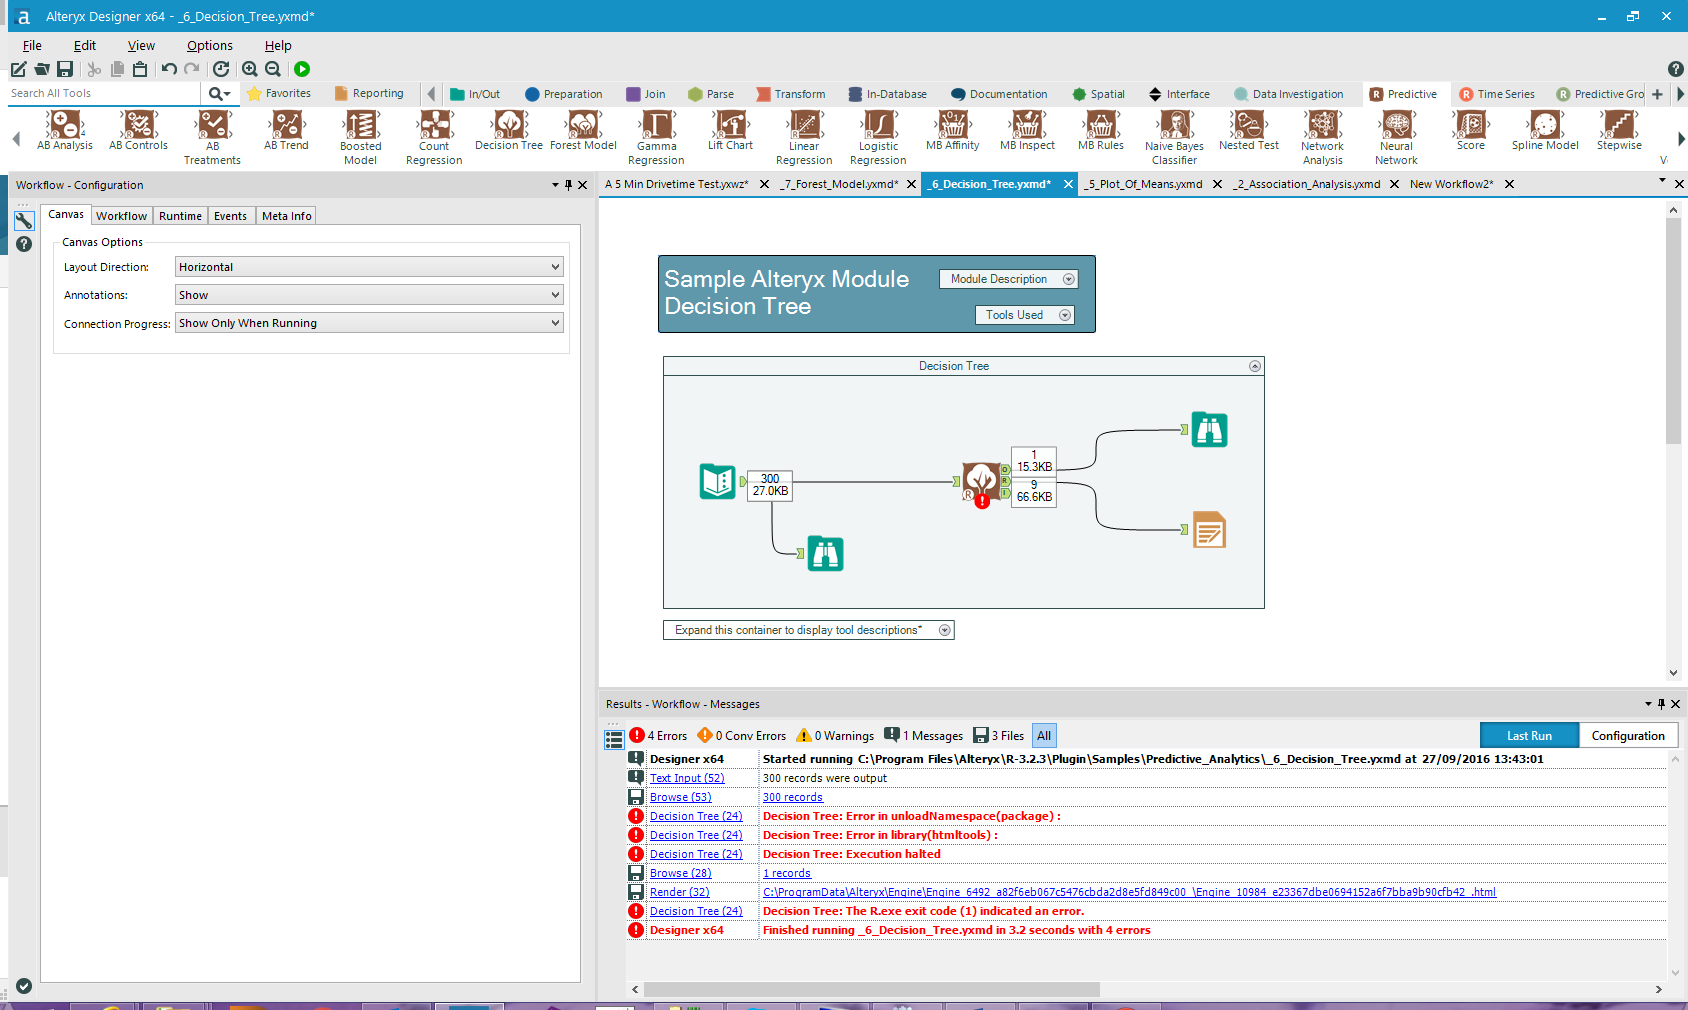The height and width of the screenshot is (1010, 1688).
Task: Select the Linear Regression tool
Action: (804, 138)
